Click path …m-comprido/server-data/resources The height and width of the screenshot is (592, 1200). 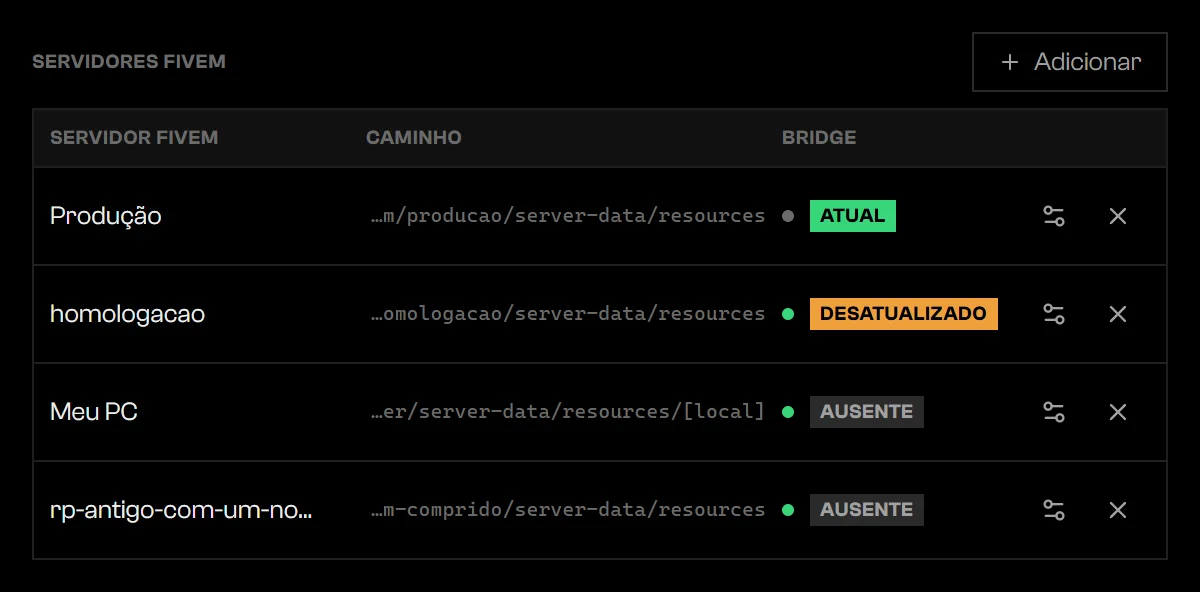pyautogui.click(x=568, y=510)
